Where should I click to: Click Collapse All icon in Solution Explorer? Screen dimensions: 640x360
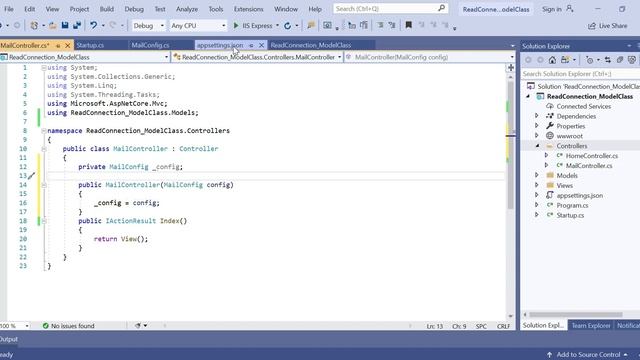click(620, 60)
